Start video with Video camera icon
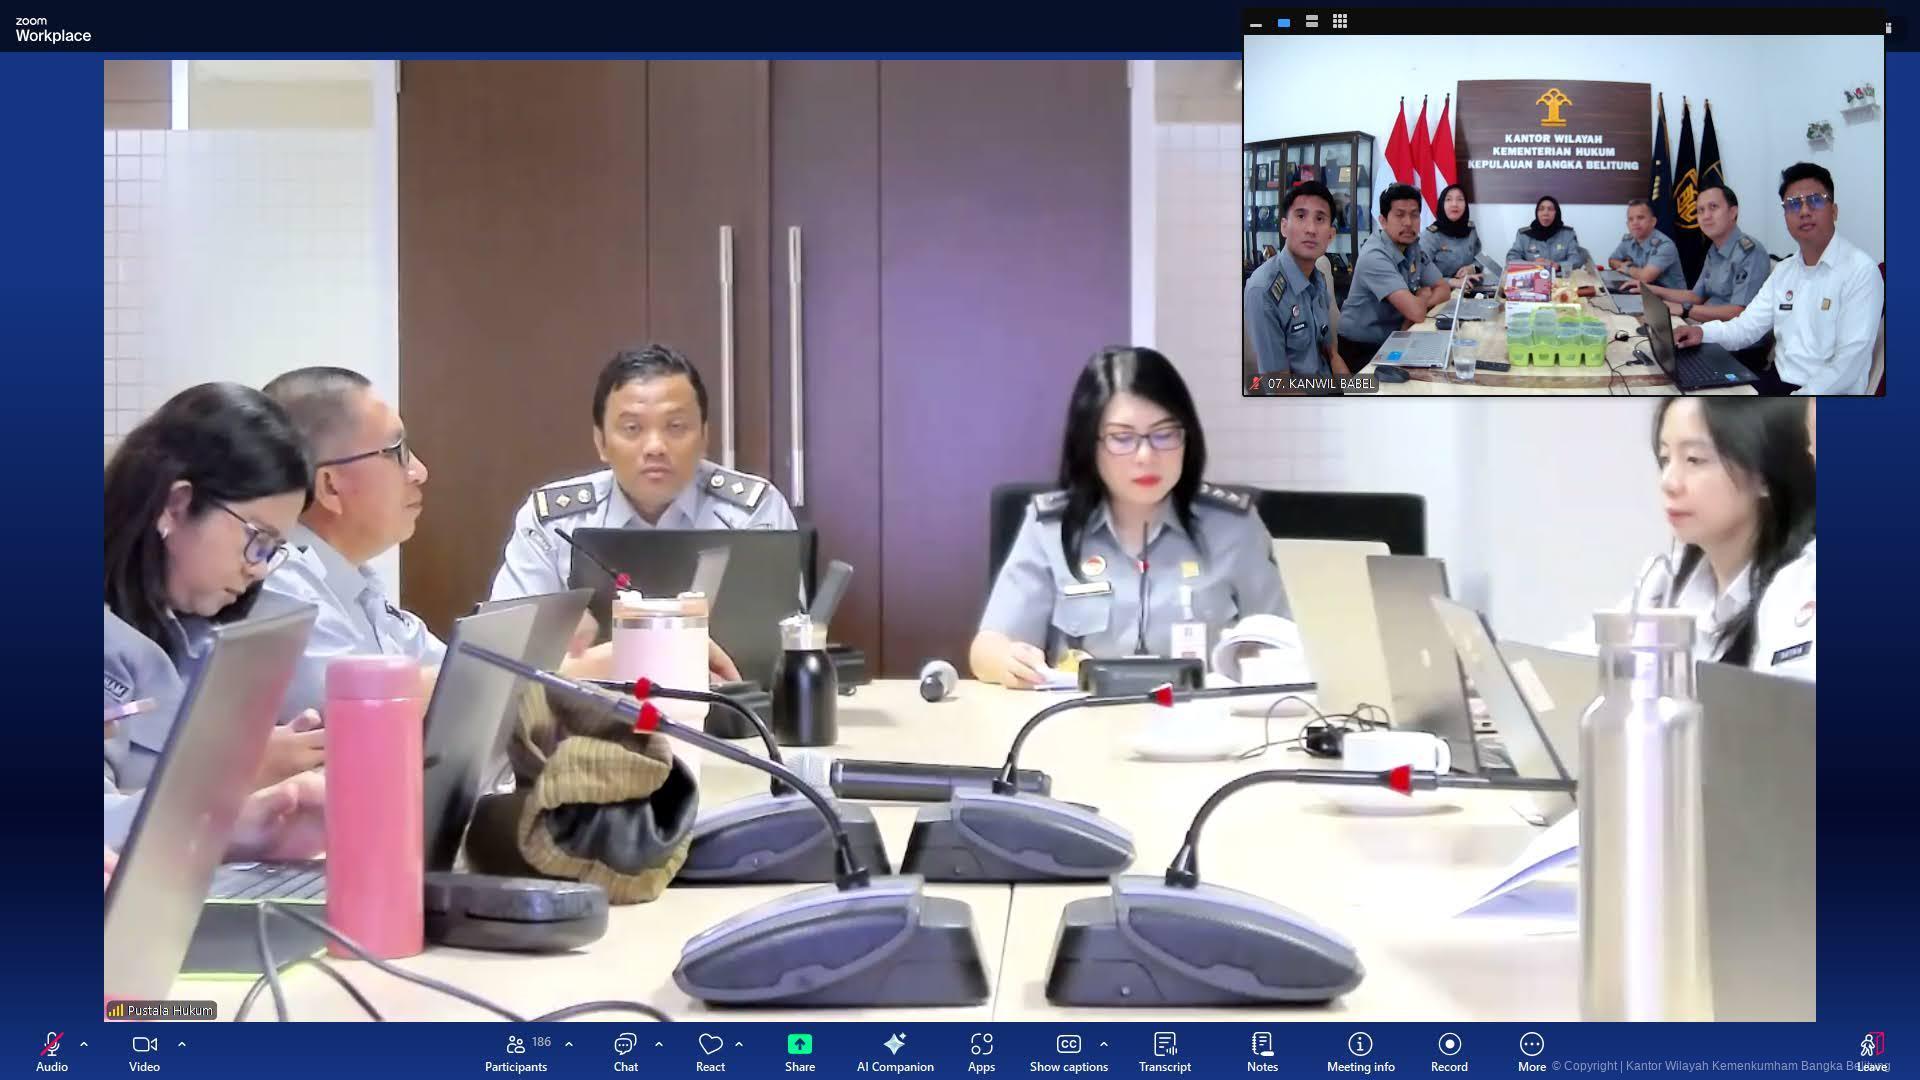This screenshot has width=1920, height=1080. pos(144,1045)
